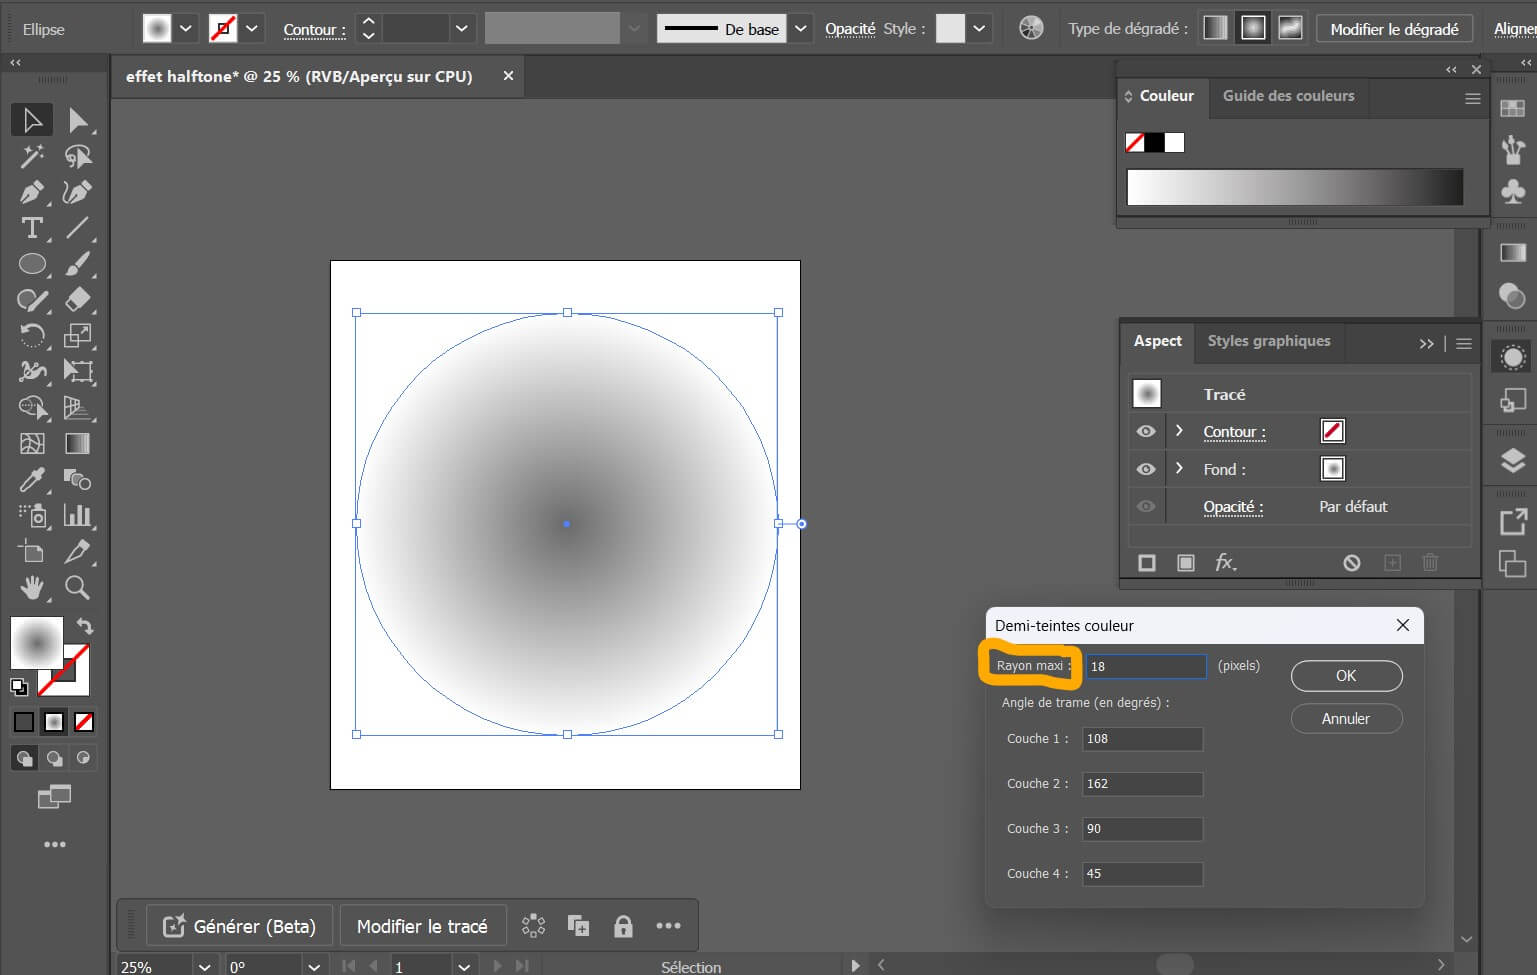Swap fill and stroke colors
The height and width of the screenshot is (975, 1537).
[x=85, y=626]
